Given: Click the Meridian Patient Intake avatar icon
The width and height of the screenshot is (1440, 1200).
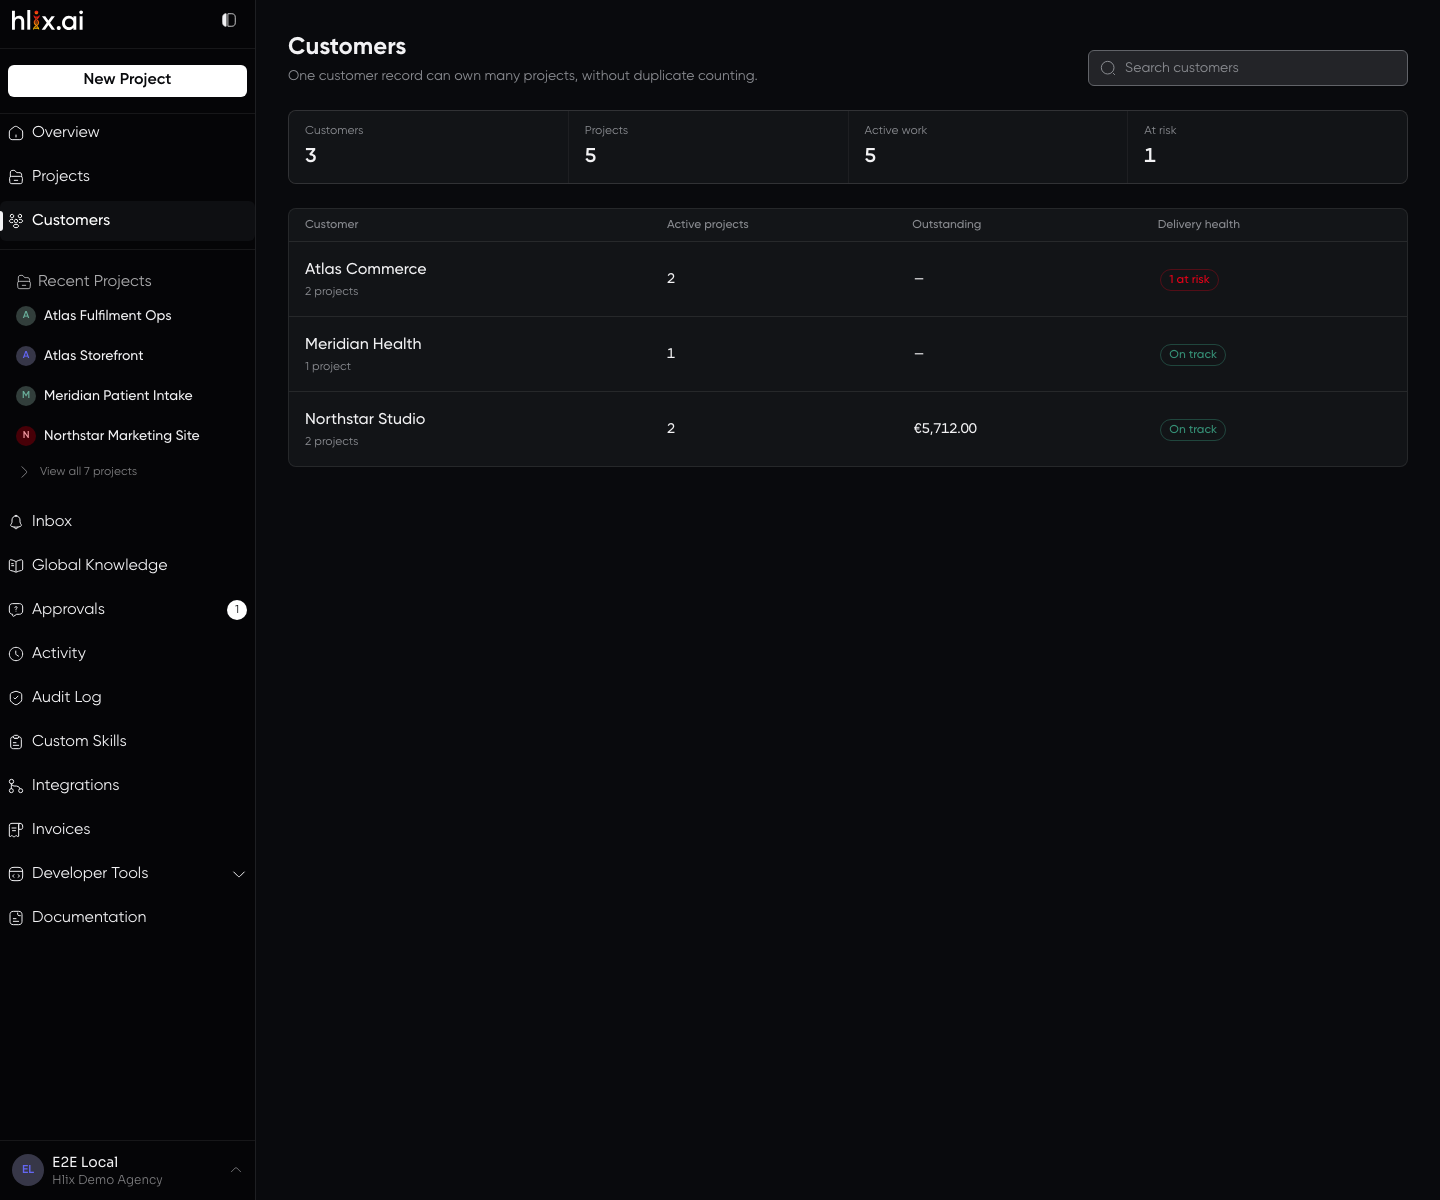Looking at the screenshot, I should click(x=26, y=395).
